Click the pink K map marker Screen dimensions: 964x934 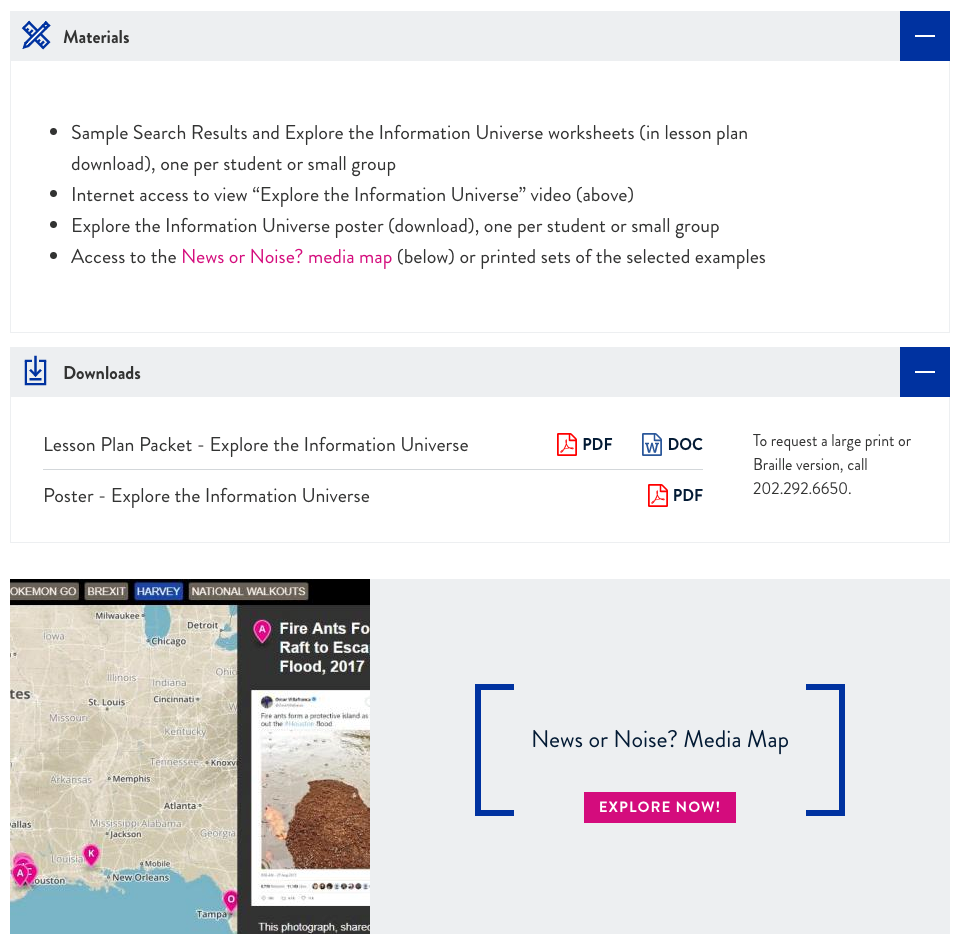tap(91, 855)
